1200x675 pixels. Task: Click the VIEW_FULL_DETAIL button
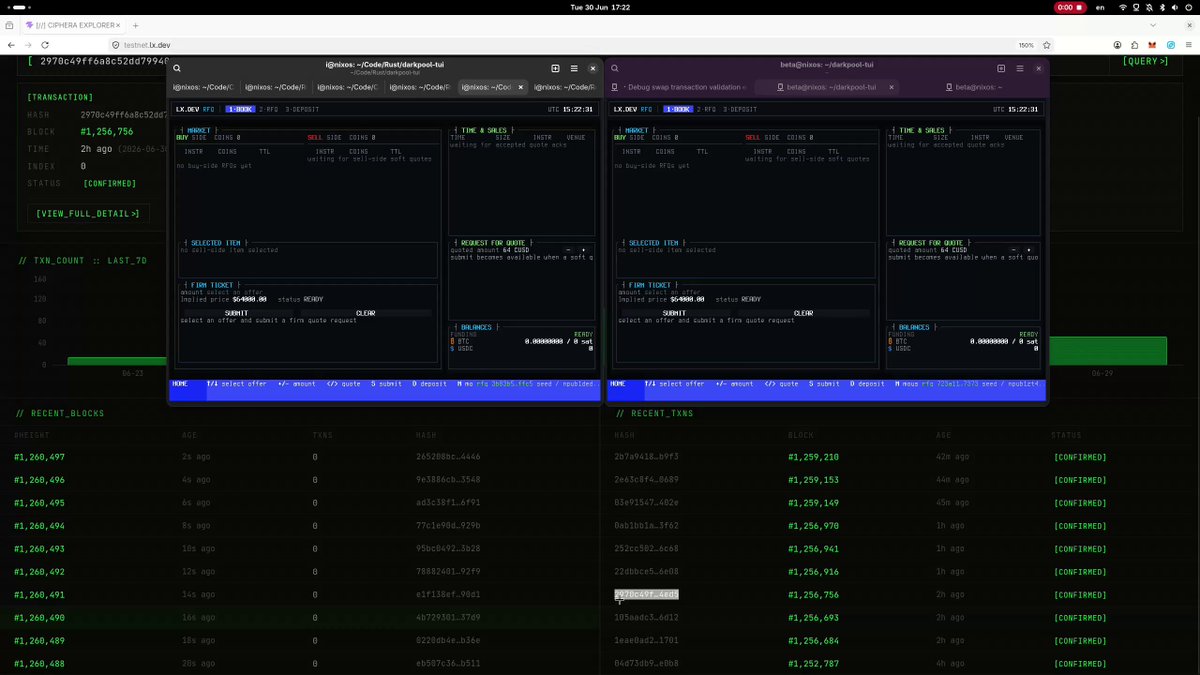click(88, 214)
